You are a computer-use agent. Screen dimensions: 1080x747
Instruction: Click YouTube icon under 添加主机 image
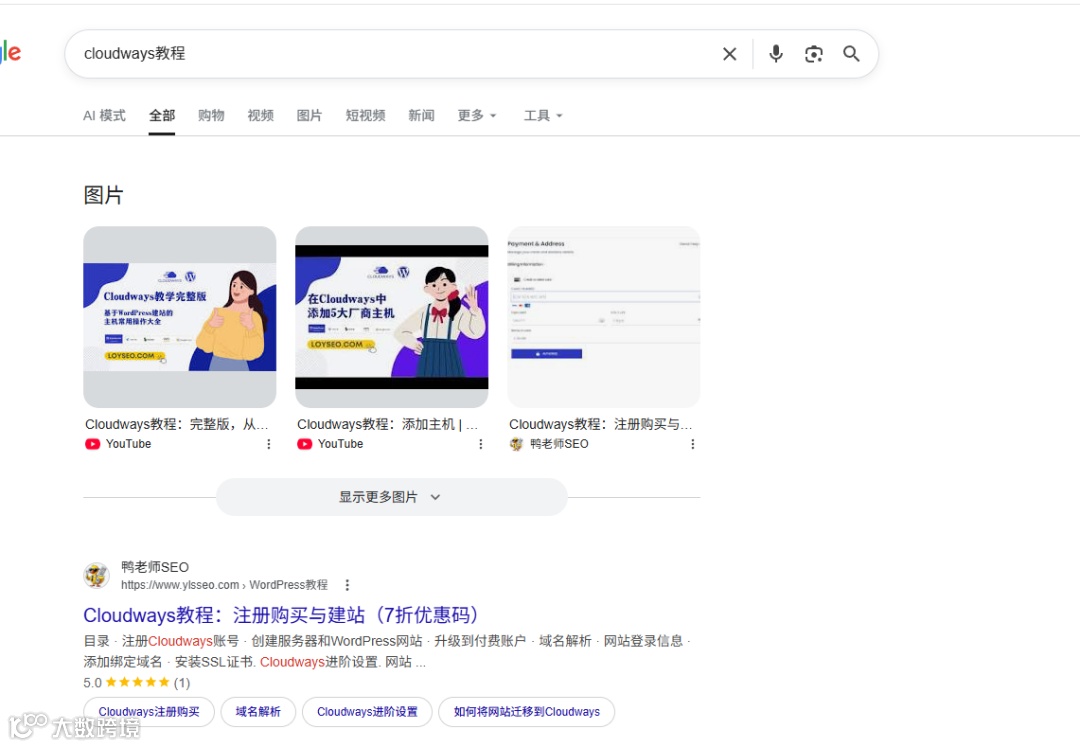[304, 444]
